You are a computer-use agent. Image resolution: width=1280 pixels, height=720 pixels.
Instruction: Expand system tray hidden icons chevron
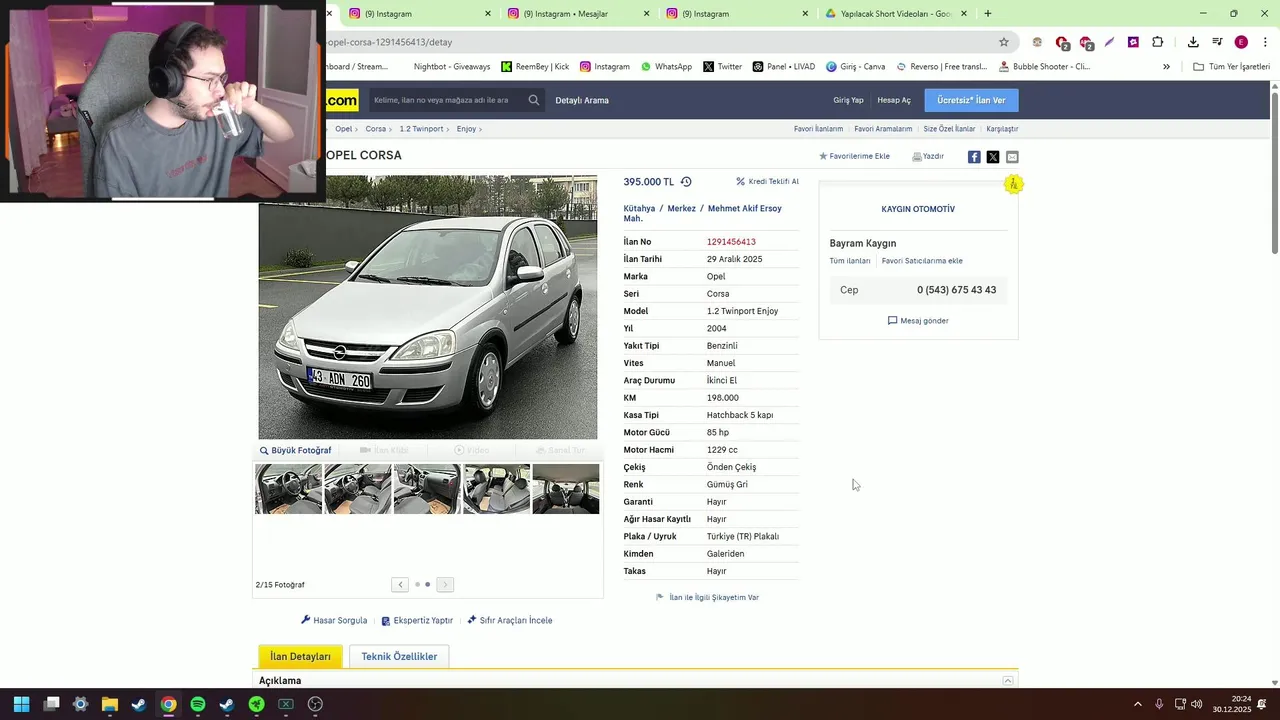tap(1137, 704)
